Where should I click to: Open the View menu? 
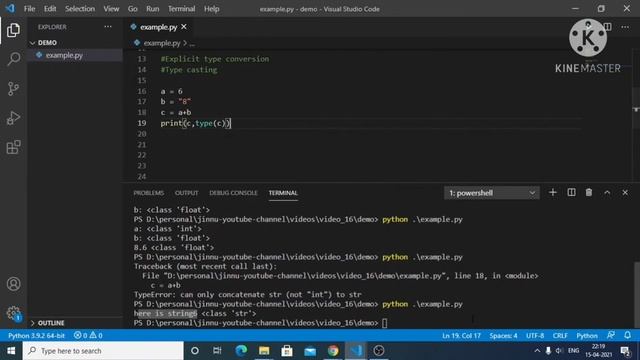[x=111, y=9]
